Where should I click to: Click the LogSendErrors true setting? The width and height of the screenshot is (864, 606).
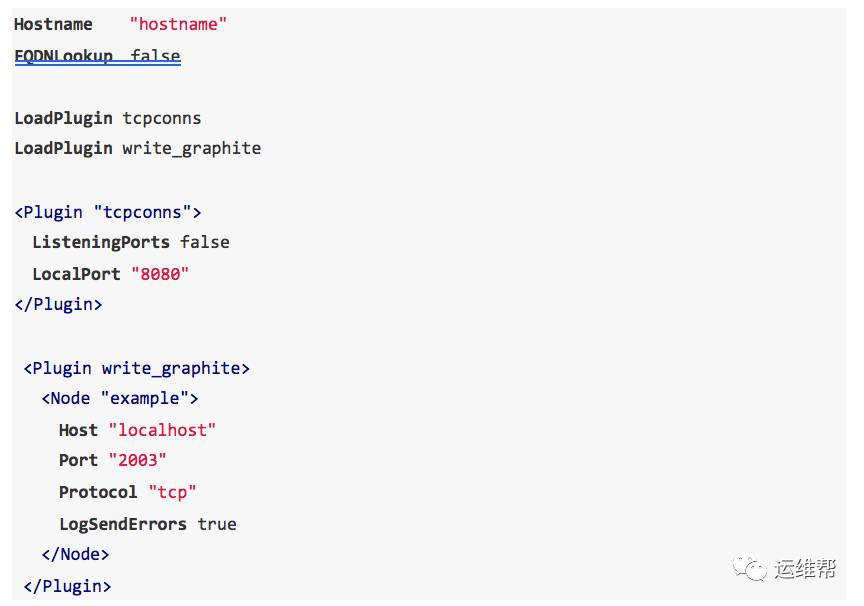point(148,524)
